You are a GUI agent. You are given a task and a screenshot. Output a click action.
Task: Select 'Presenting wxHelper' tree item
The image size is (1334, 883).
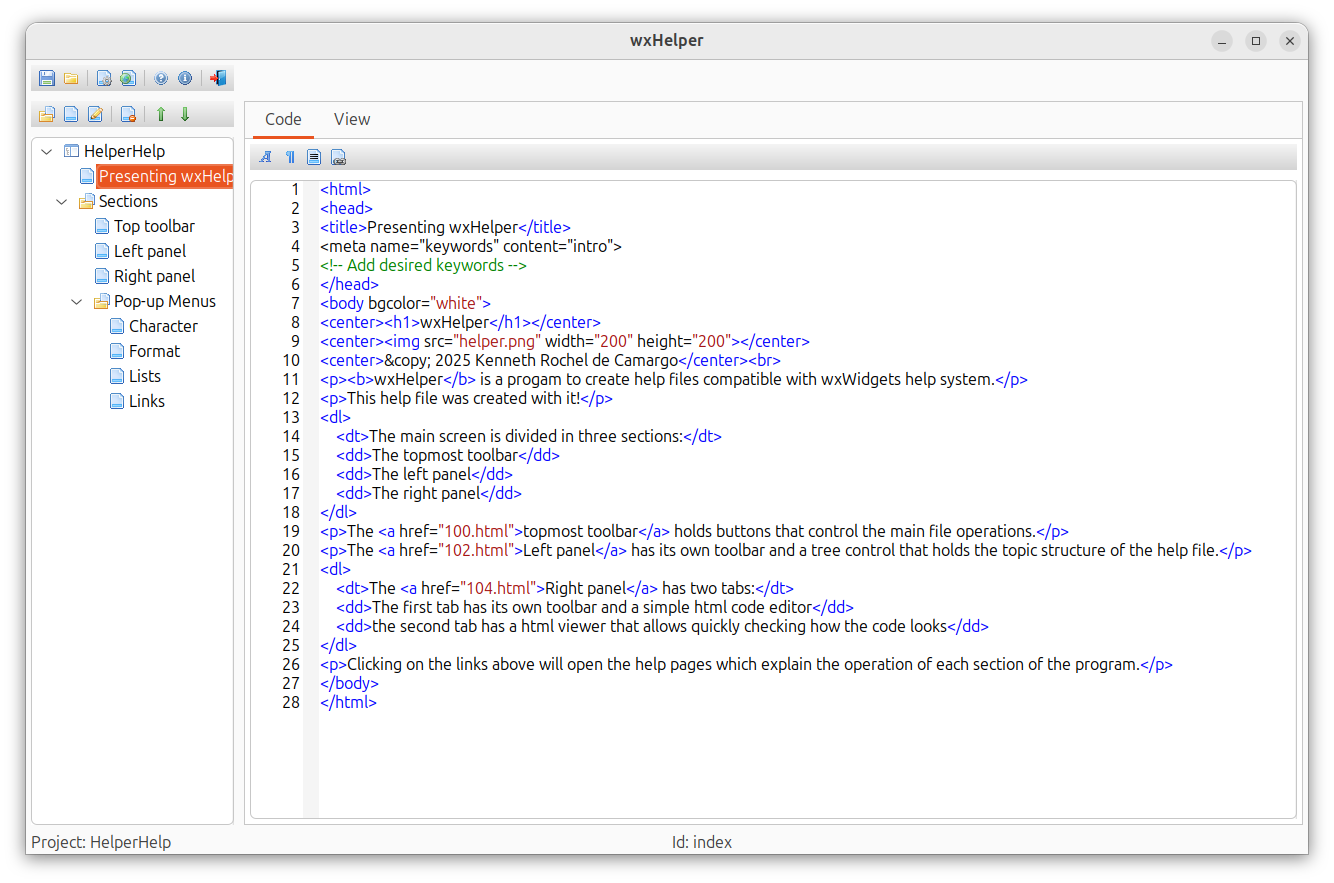pos(165,176)
